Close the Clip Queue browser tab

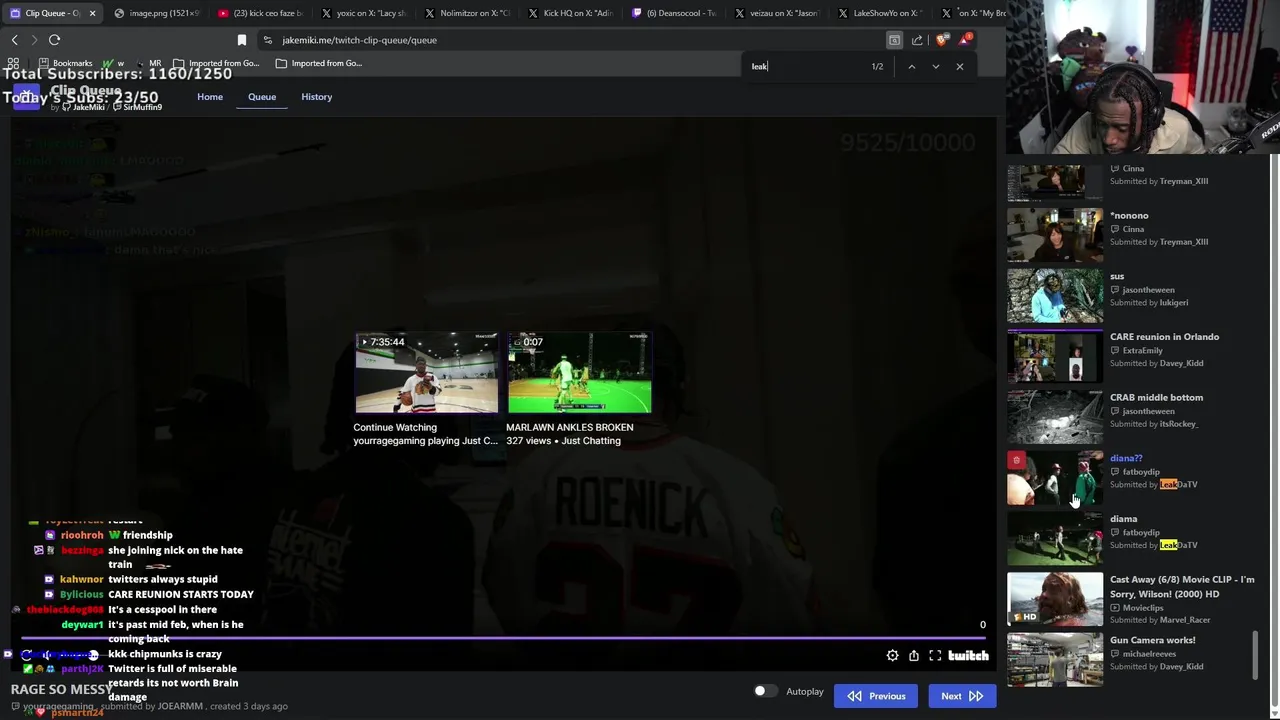click(92, 13)
